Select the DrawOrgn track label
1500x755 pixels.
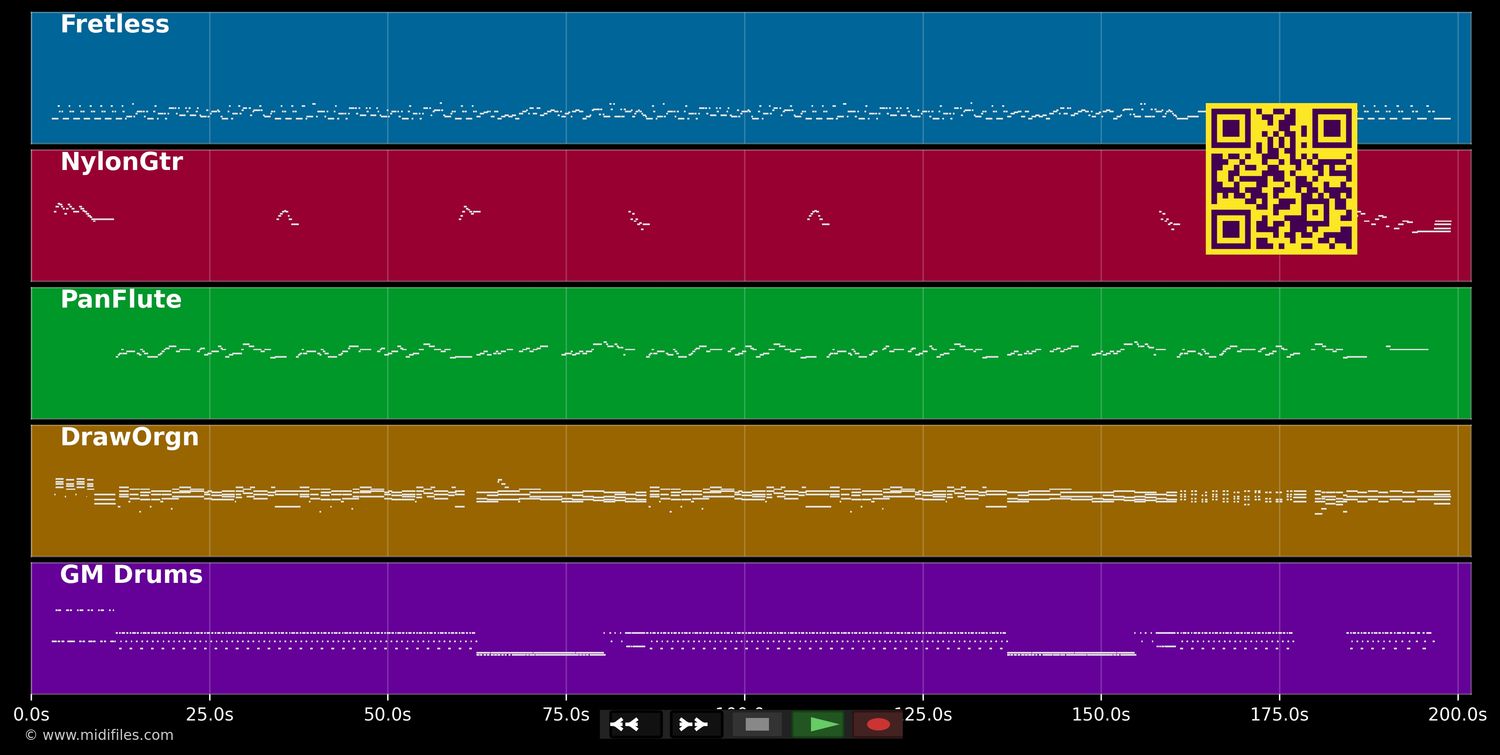click(x=130, y=438)
